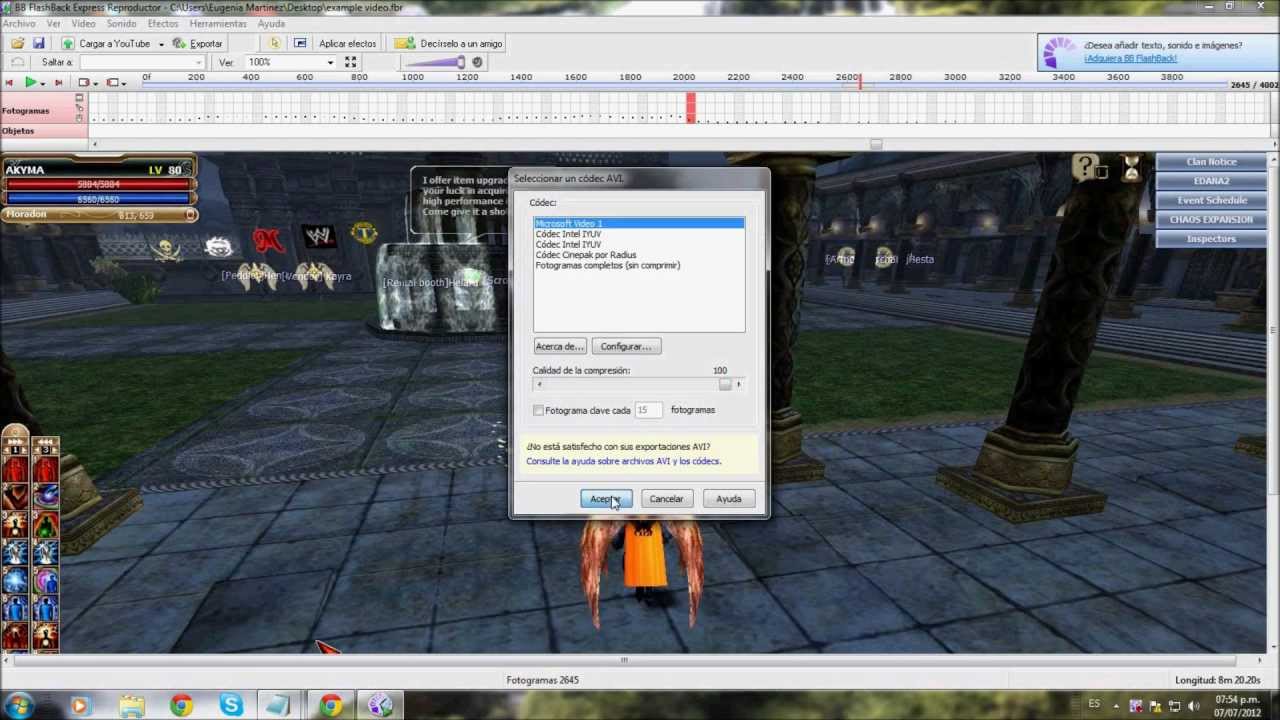The height and width of the screenshot is (720, 1280).
Task: Click the highlighted red frame in Fotogramas track
Action: tap(691, 107)
